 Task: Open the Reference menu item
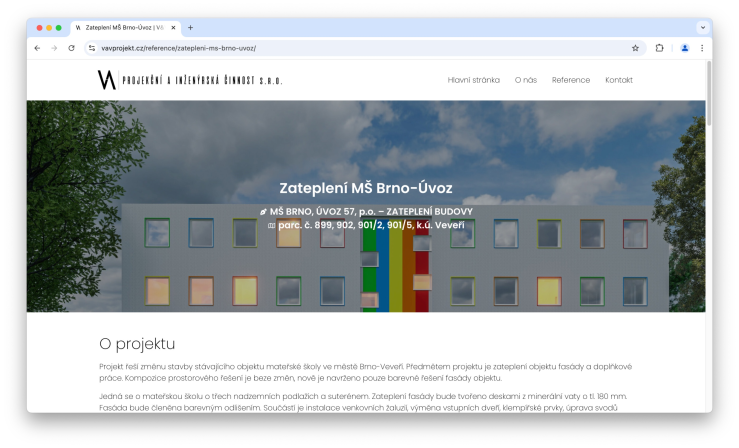pyautogui.click(x=571, y=80)
